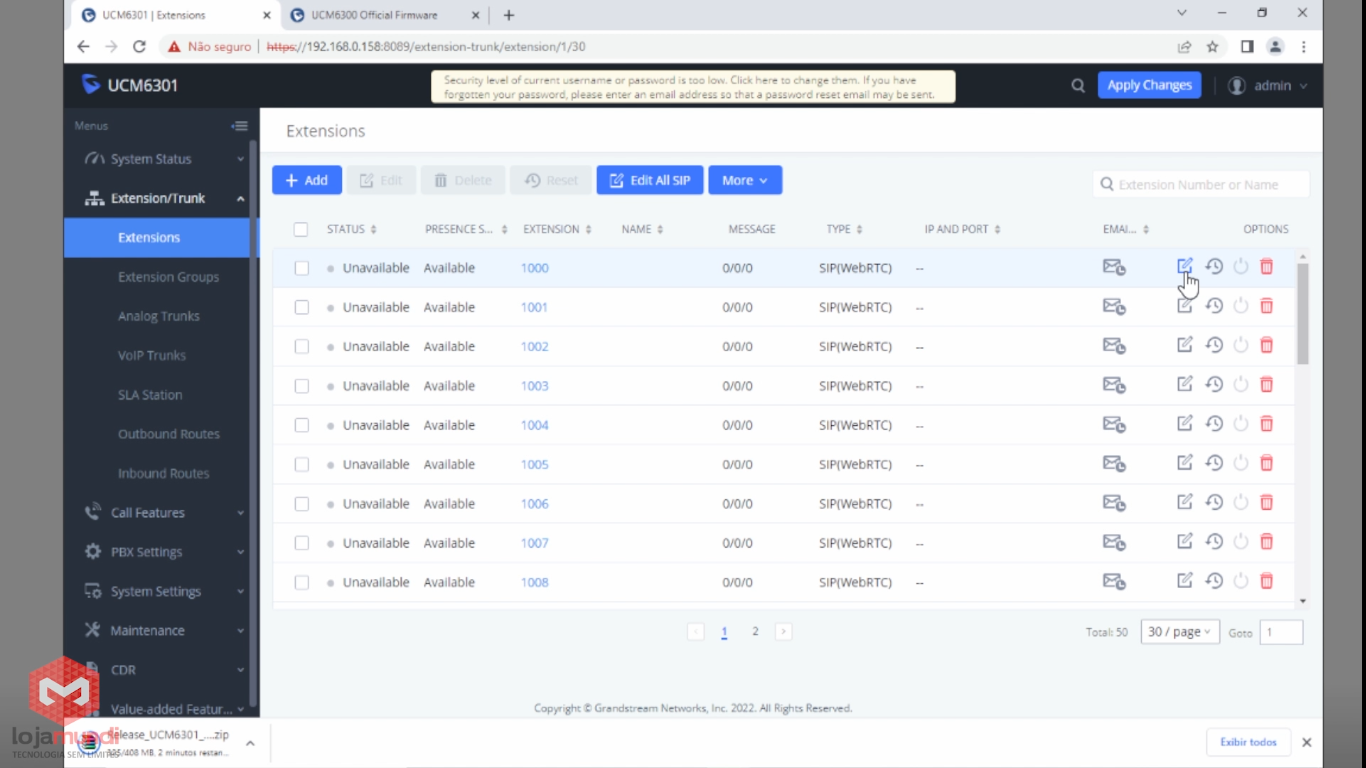
Task: Open the More dropdown button
Action: click(745, 180)
